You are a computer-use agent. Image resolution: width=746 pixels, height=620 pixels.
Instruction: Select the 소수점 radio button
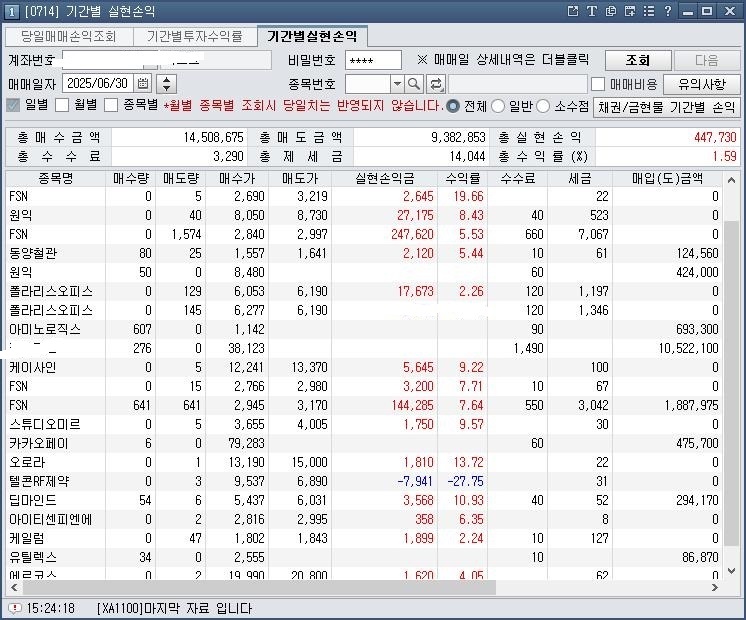pos(543,106)
